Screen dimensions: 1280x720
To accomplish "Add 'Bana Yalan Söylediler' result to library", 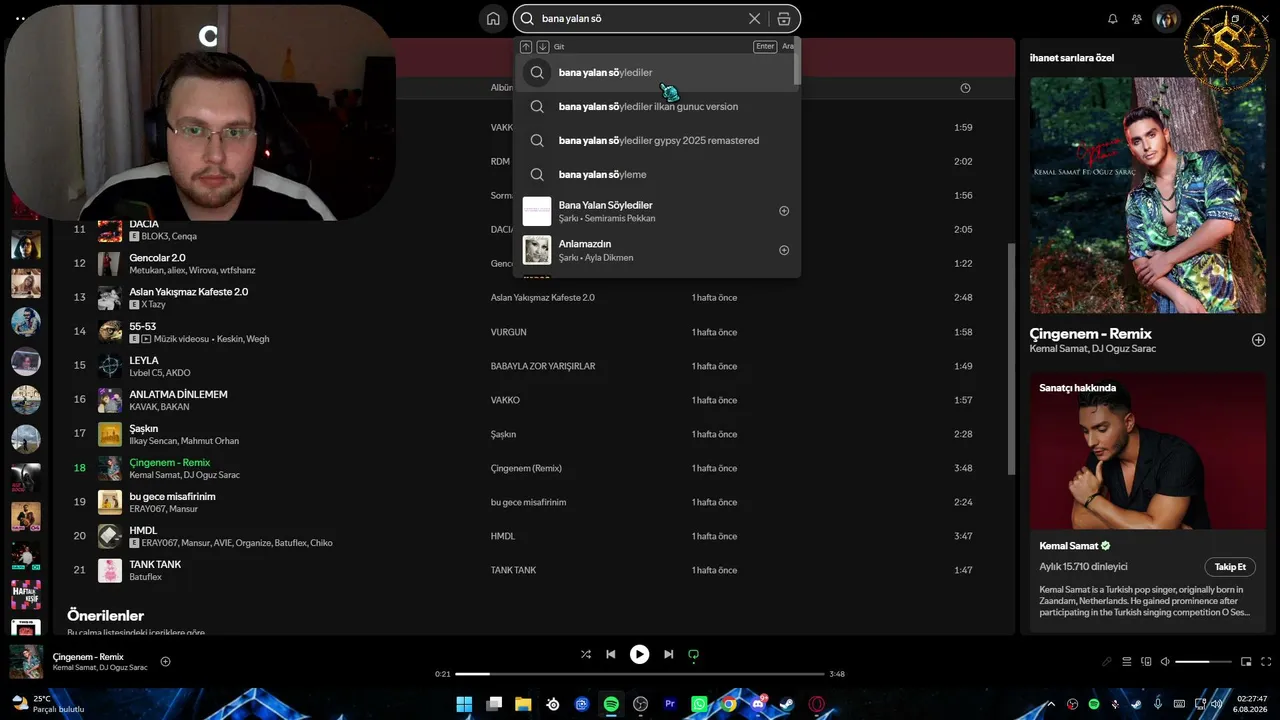I will pos(784,211).
